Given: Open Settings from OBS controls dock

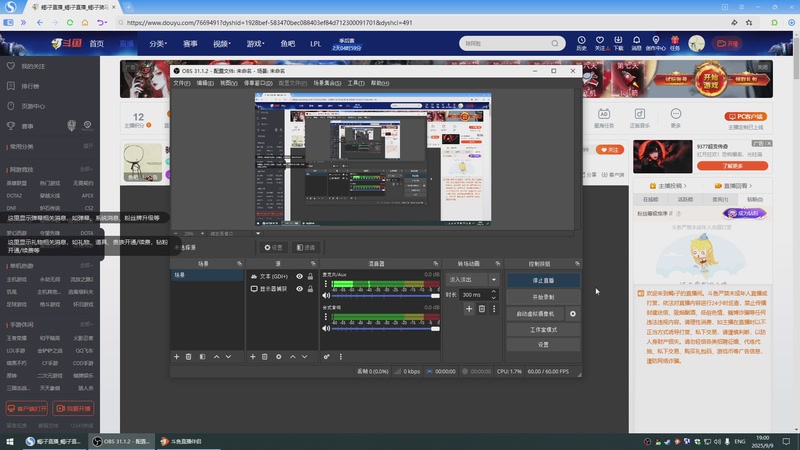Looking at the screenshot, I should (543, 345).
